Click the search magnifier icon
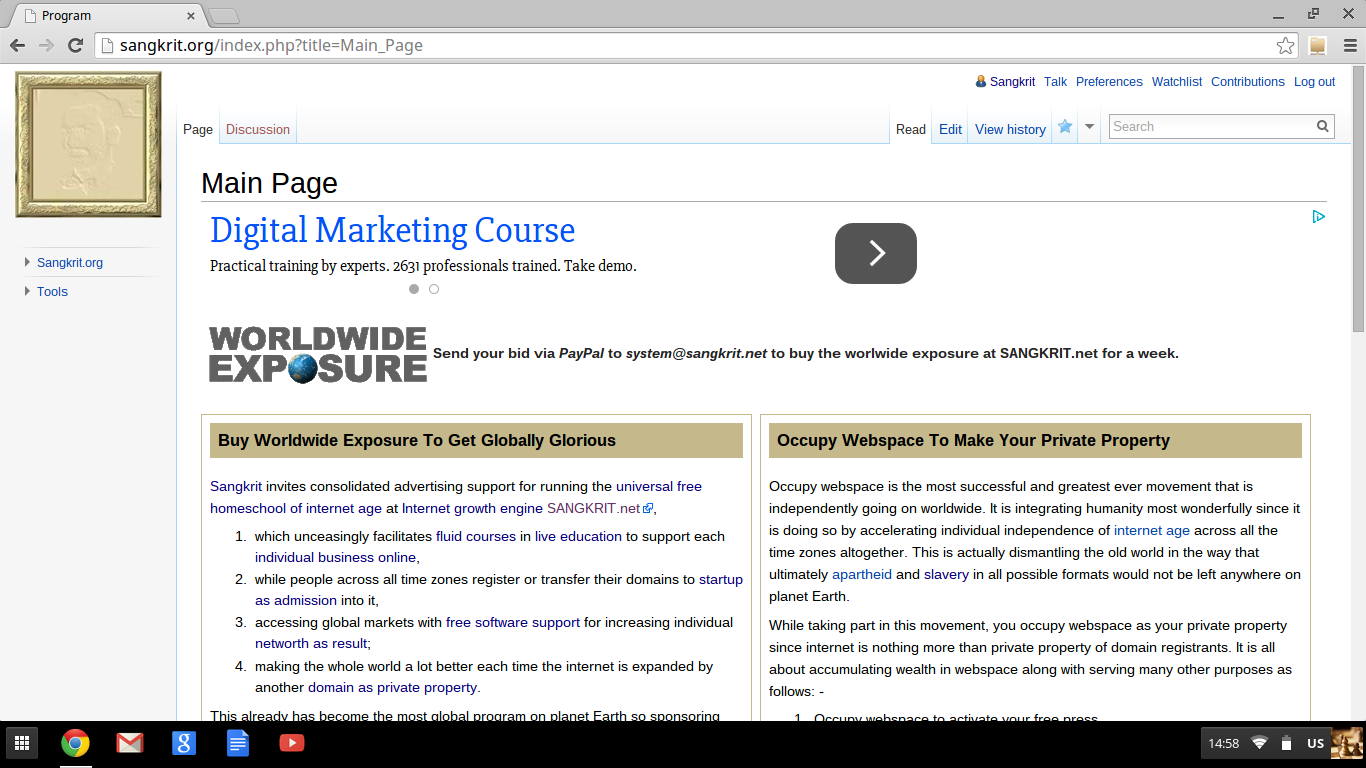This screenshot has width=1366, height=768. [1323, 127]
